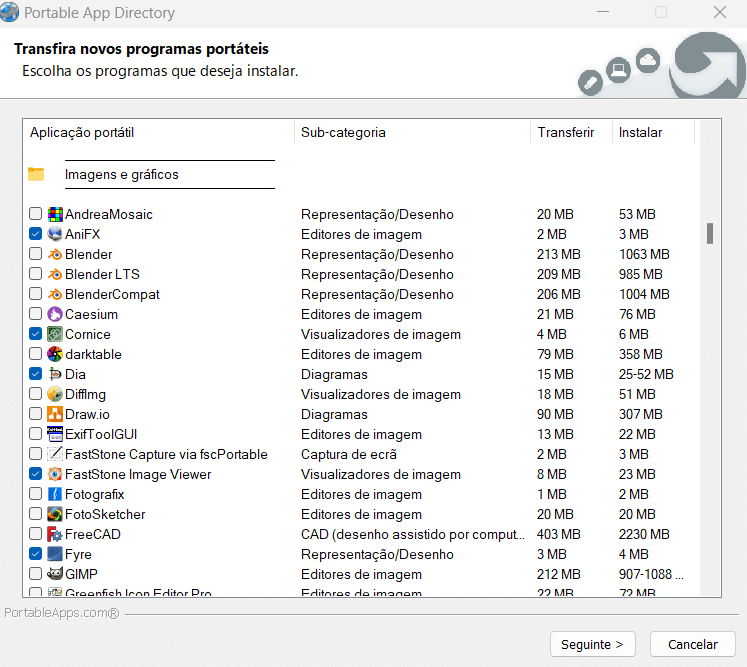The width and height of the screenshot is (747, 667).
Task: Select the Imagens e gráficos category header
Action: pos(121,174)
